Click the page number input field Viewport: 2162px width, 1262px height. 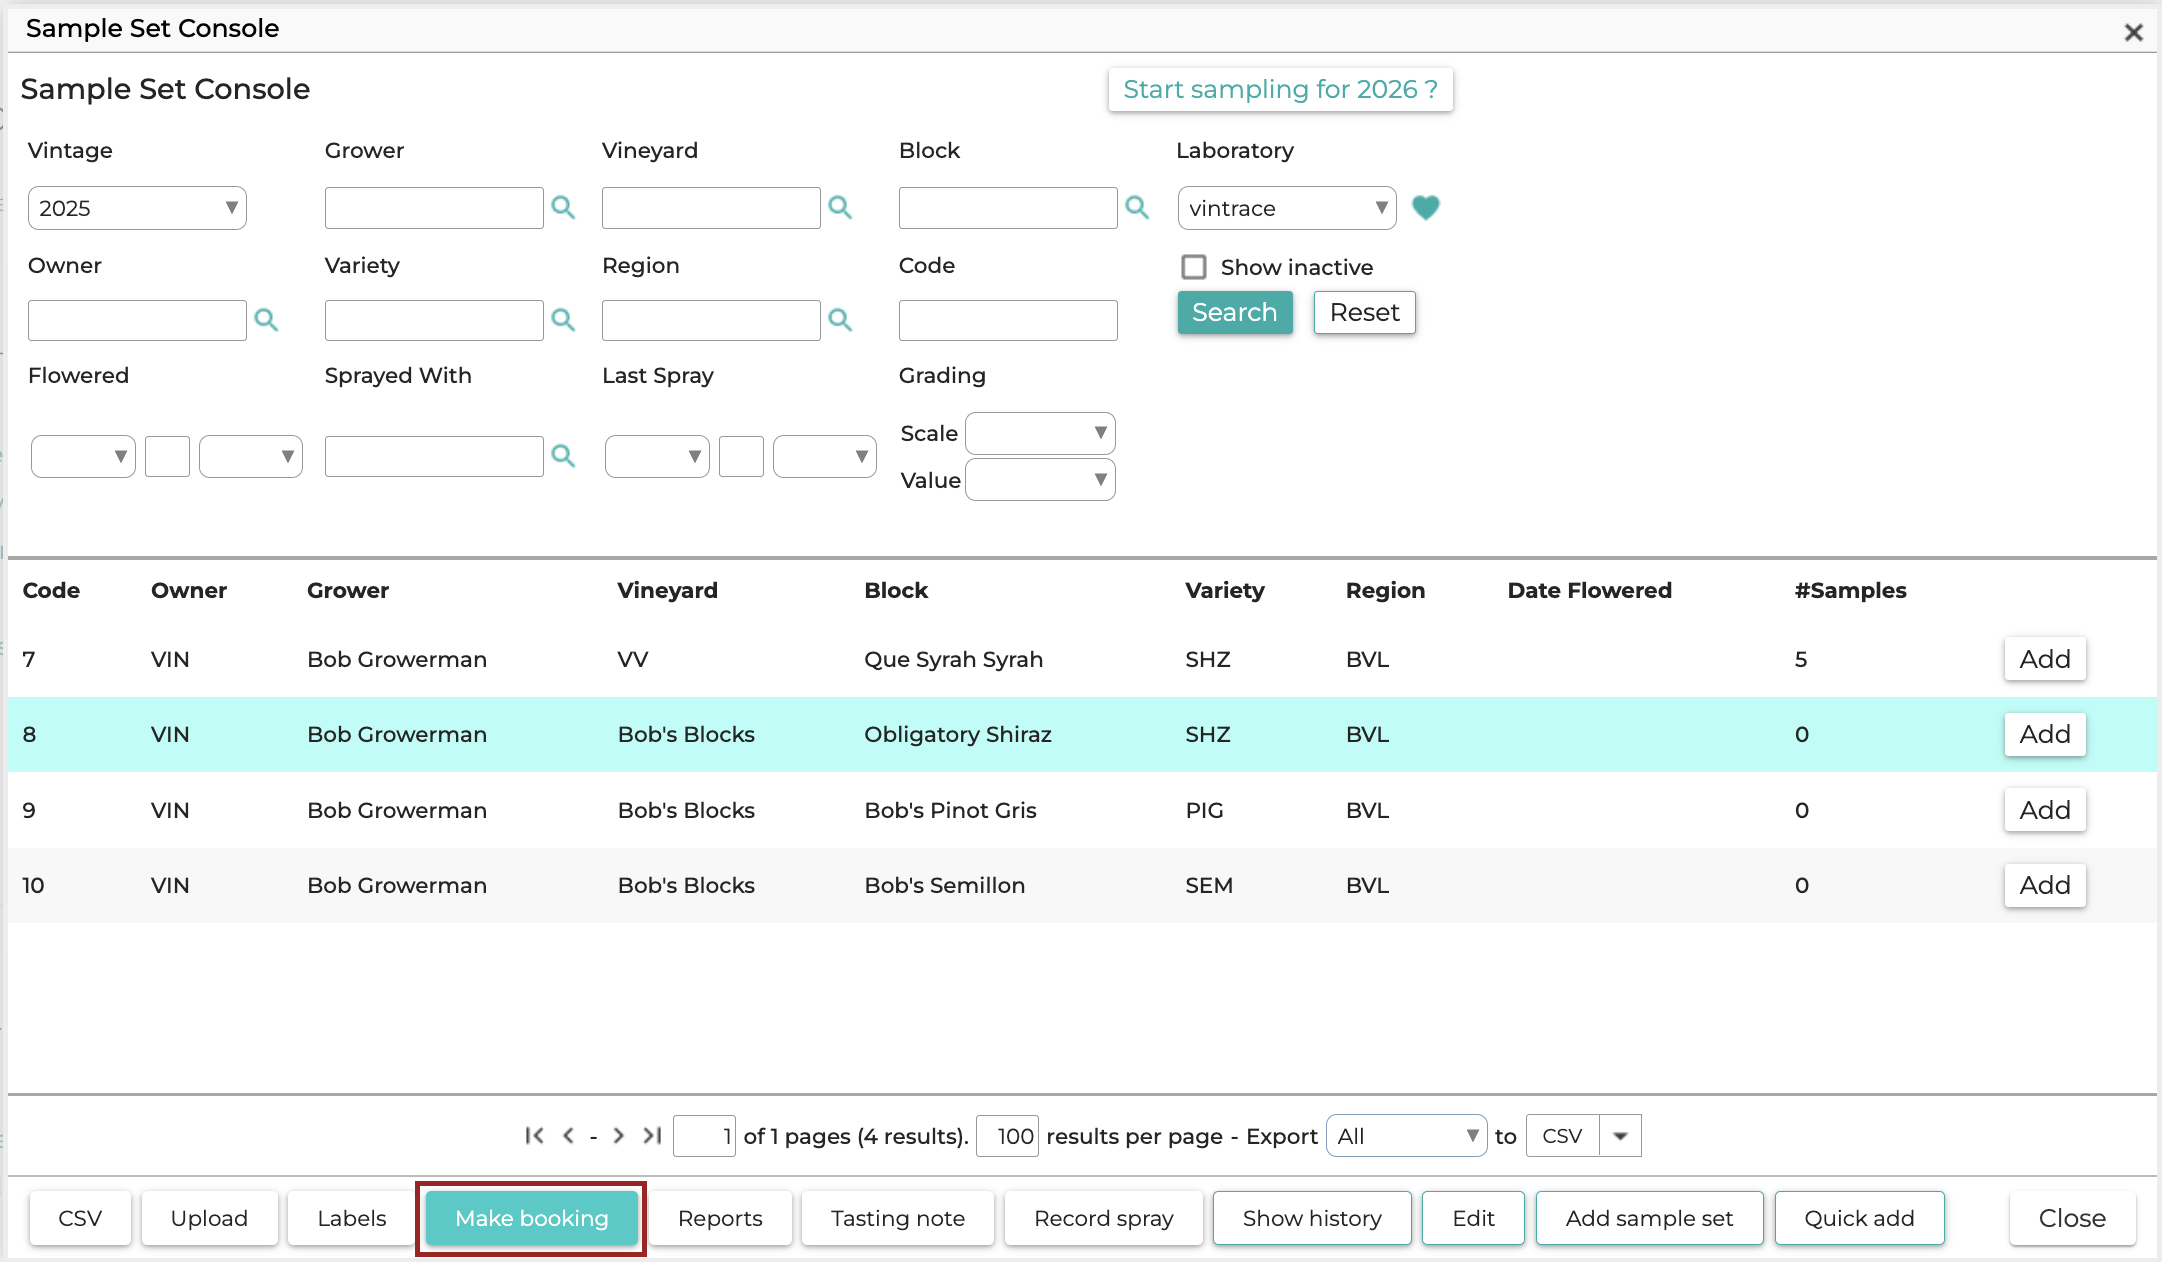pos(705,1136)
